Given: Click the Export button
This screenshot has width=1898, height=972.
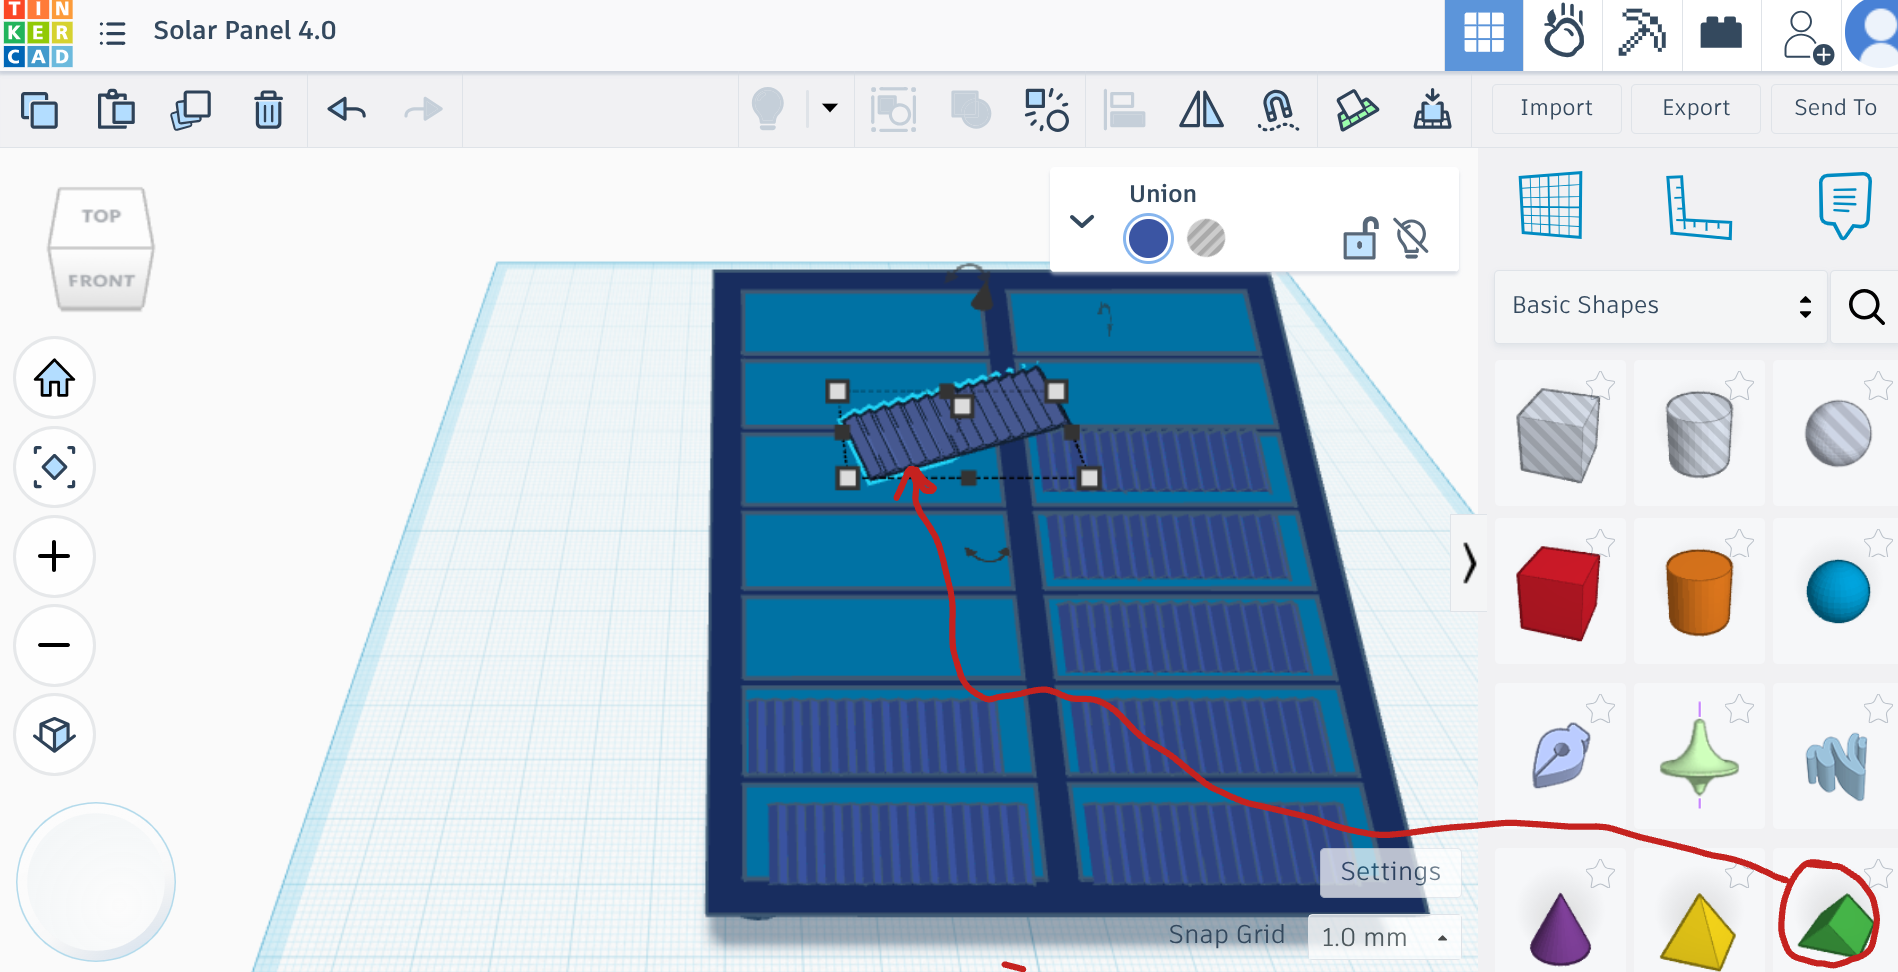Looking at the screenshot, I should (x=1696, y=108).
